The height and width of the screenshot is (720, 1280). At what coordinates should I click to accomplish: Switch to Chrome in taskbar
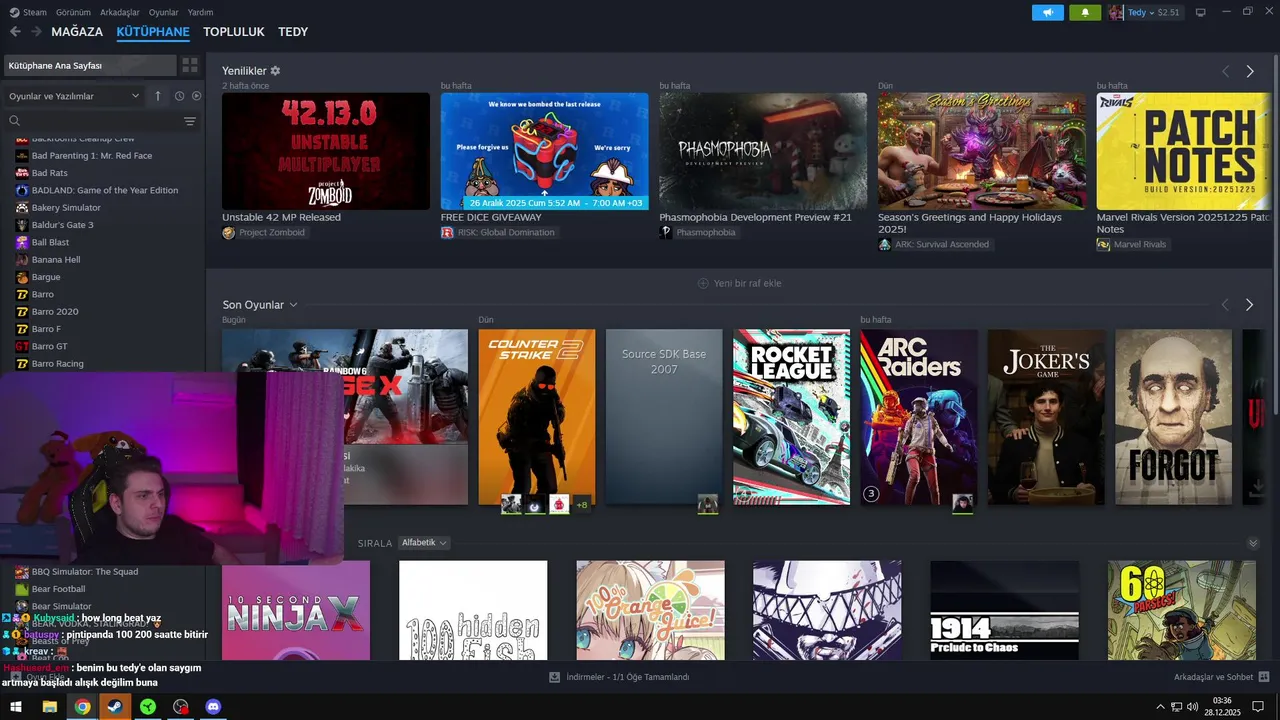click(82, 707)
